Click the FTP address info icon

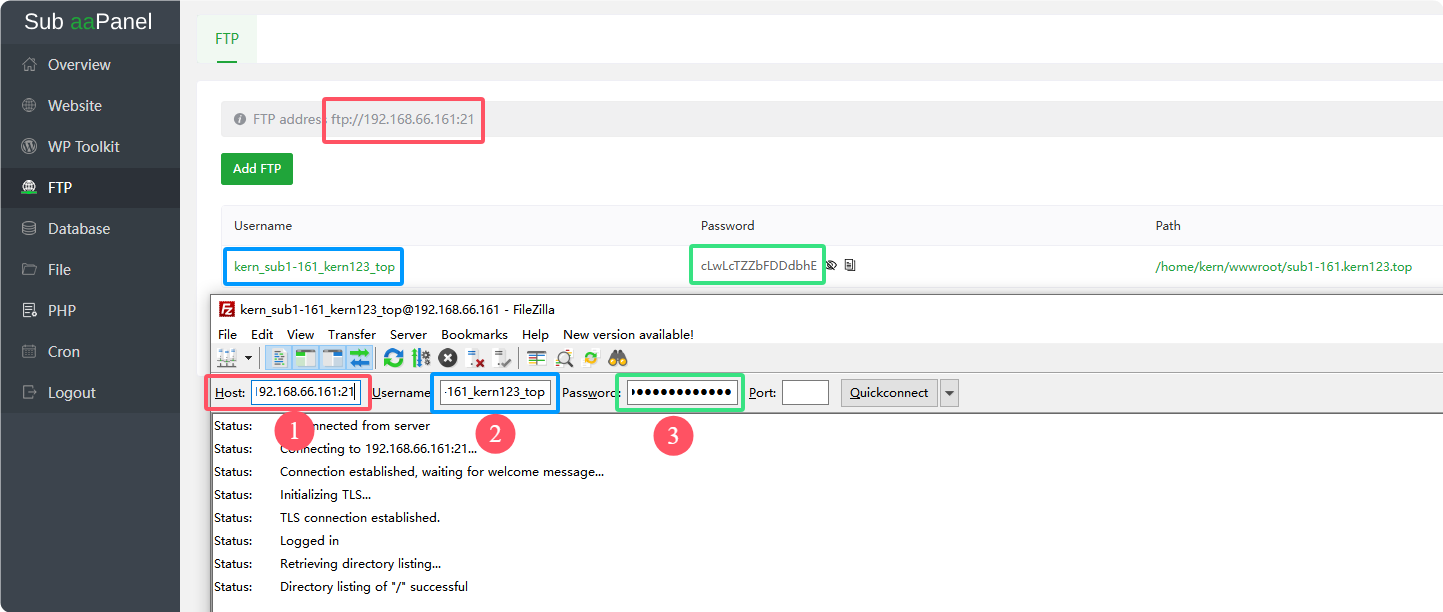240,119
